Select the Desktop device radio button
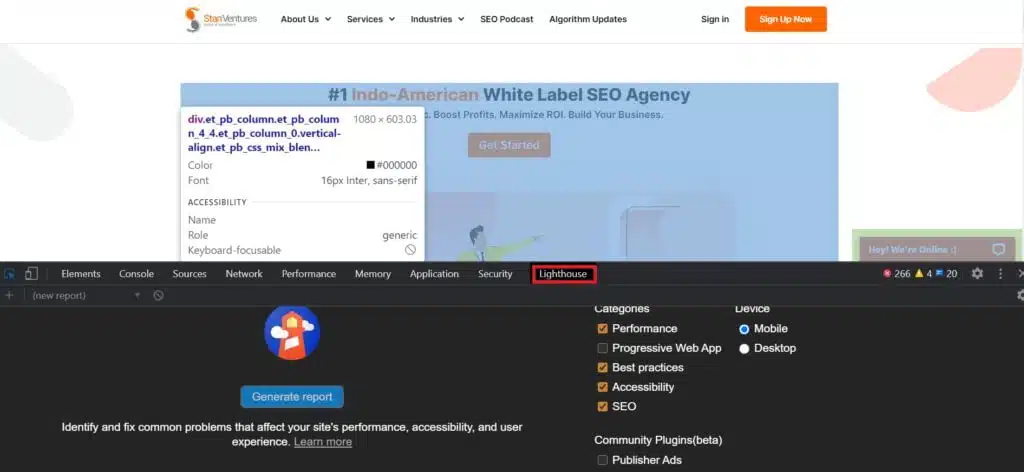This screenshot has height=472, width=1024. (x=744, y=349)
